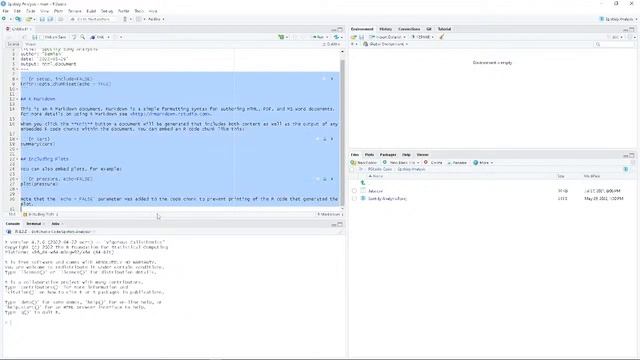The image size is (640, 360).
Task: Click run-all-above icon on the cars chunk
Action: (x=325, y=139)
